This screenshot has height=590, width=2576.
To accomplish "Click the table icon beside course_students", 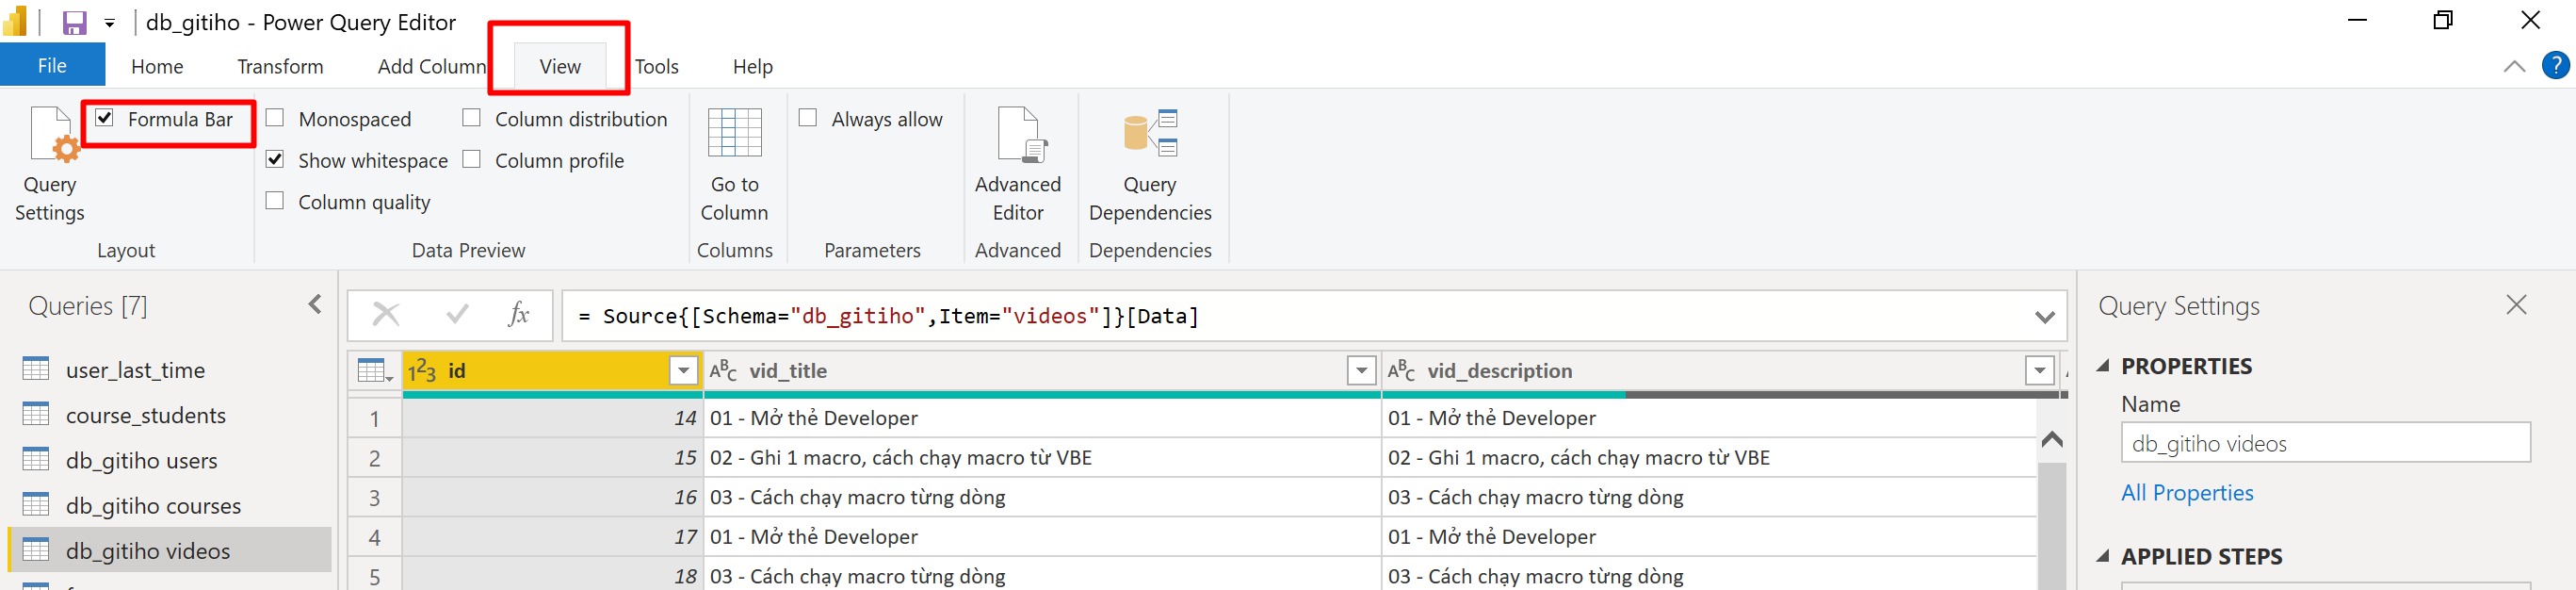I will point(36,414).
